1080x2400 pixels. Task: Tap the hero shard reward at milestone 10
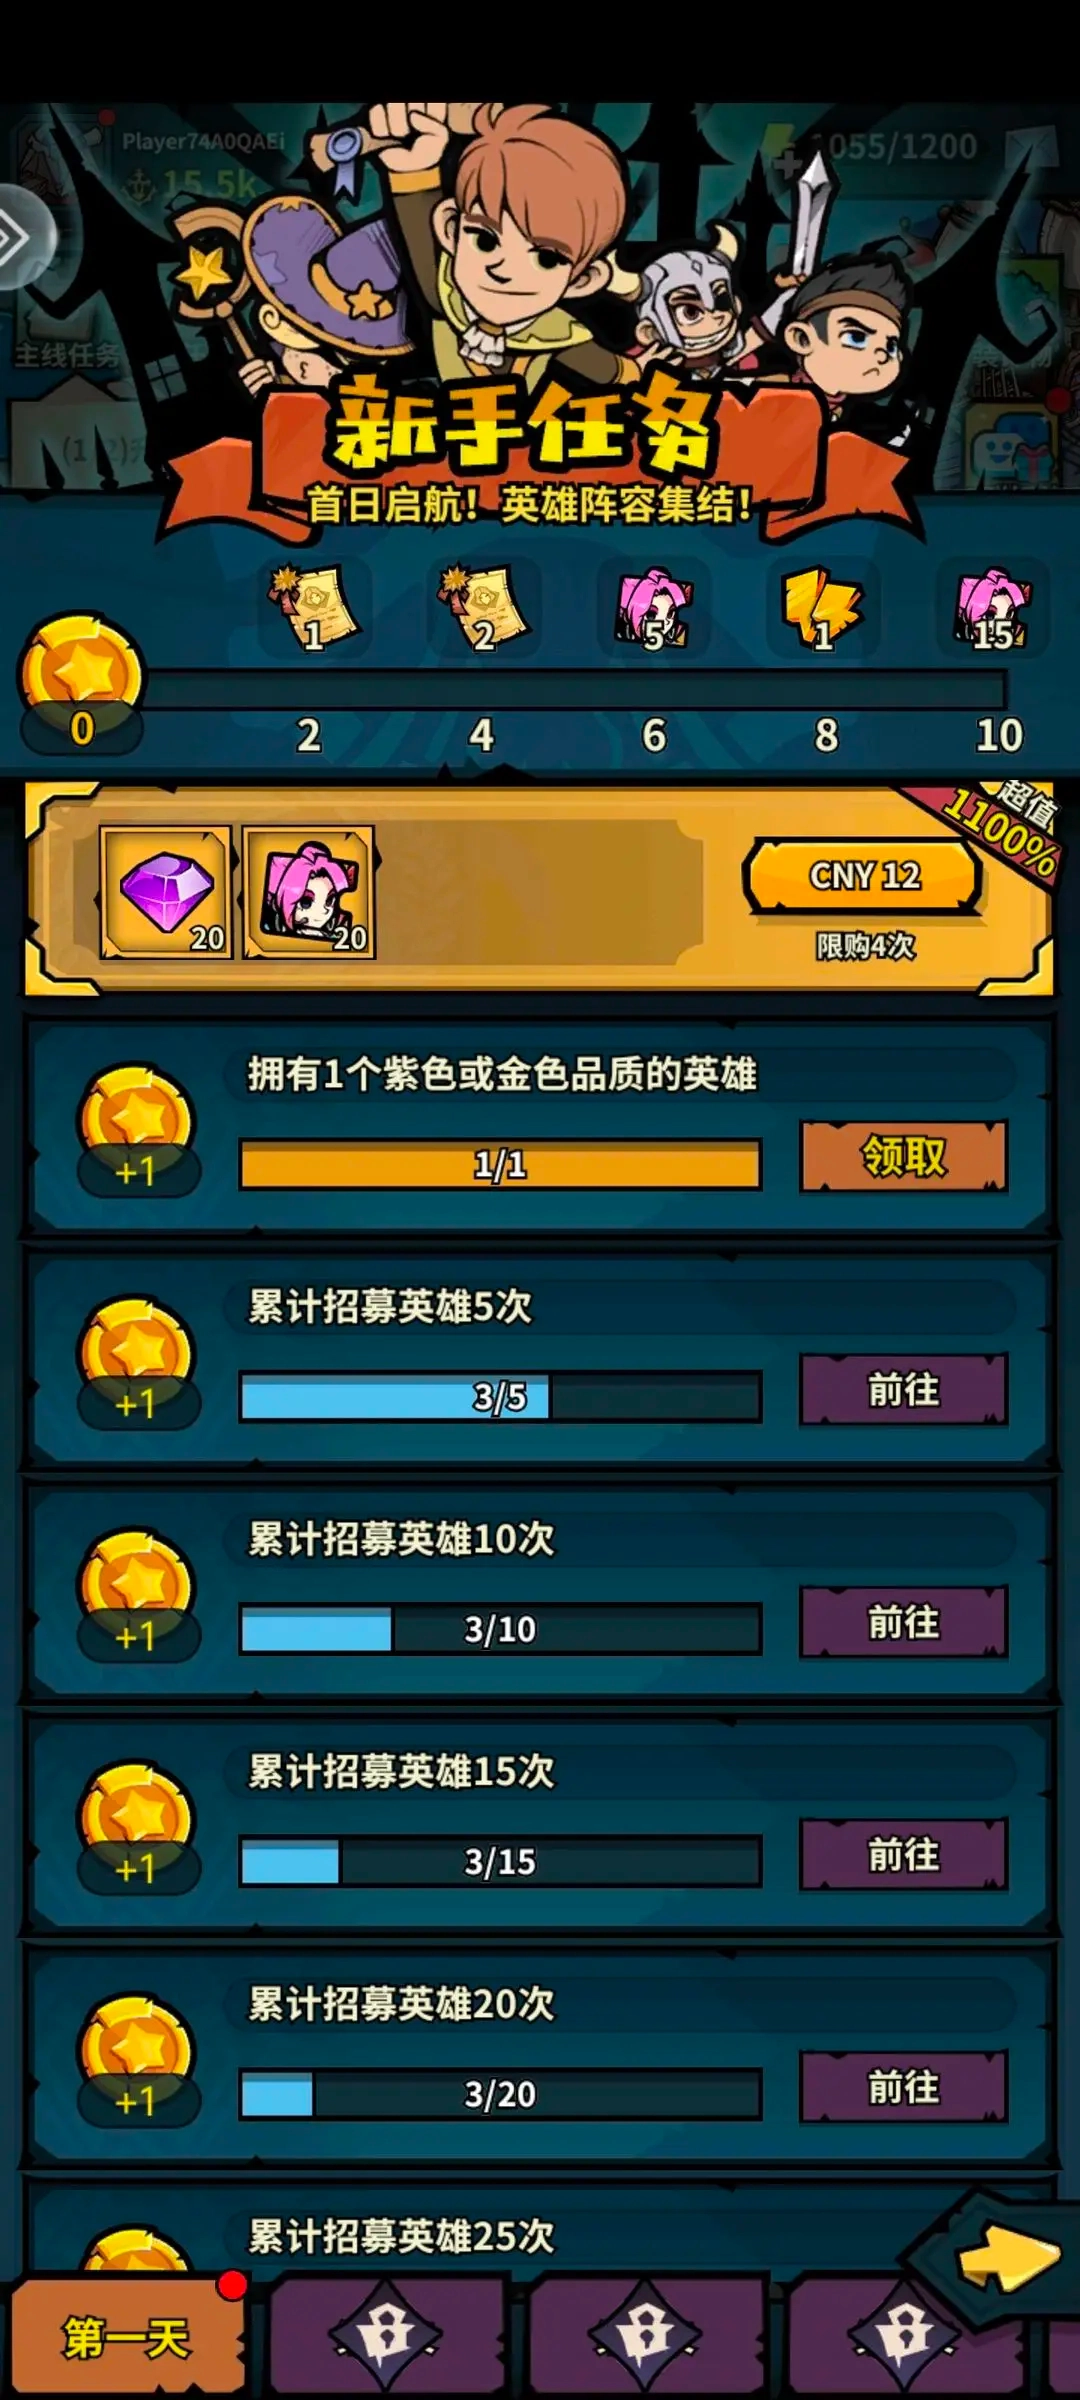(x=993, y=607)
